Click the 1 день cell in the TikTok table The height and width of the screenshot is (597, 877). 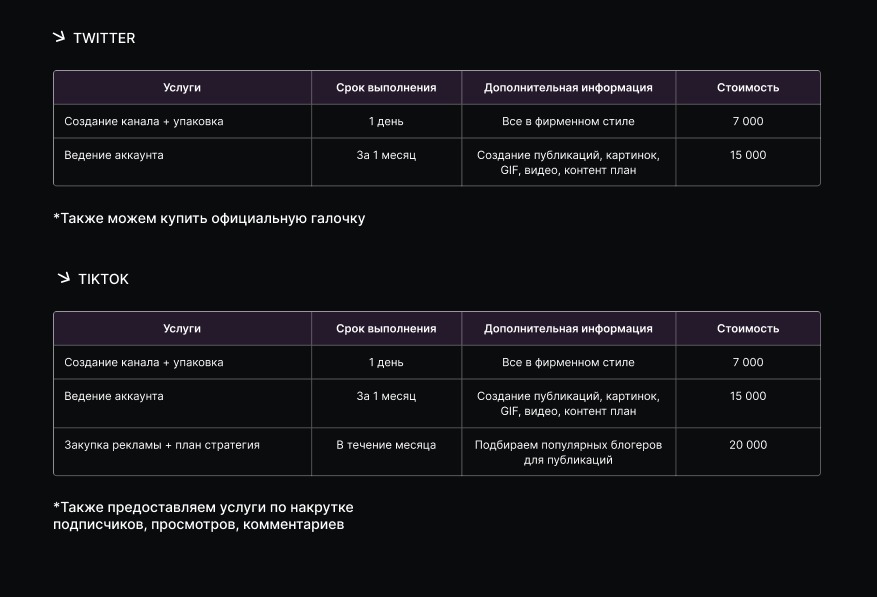386,363
